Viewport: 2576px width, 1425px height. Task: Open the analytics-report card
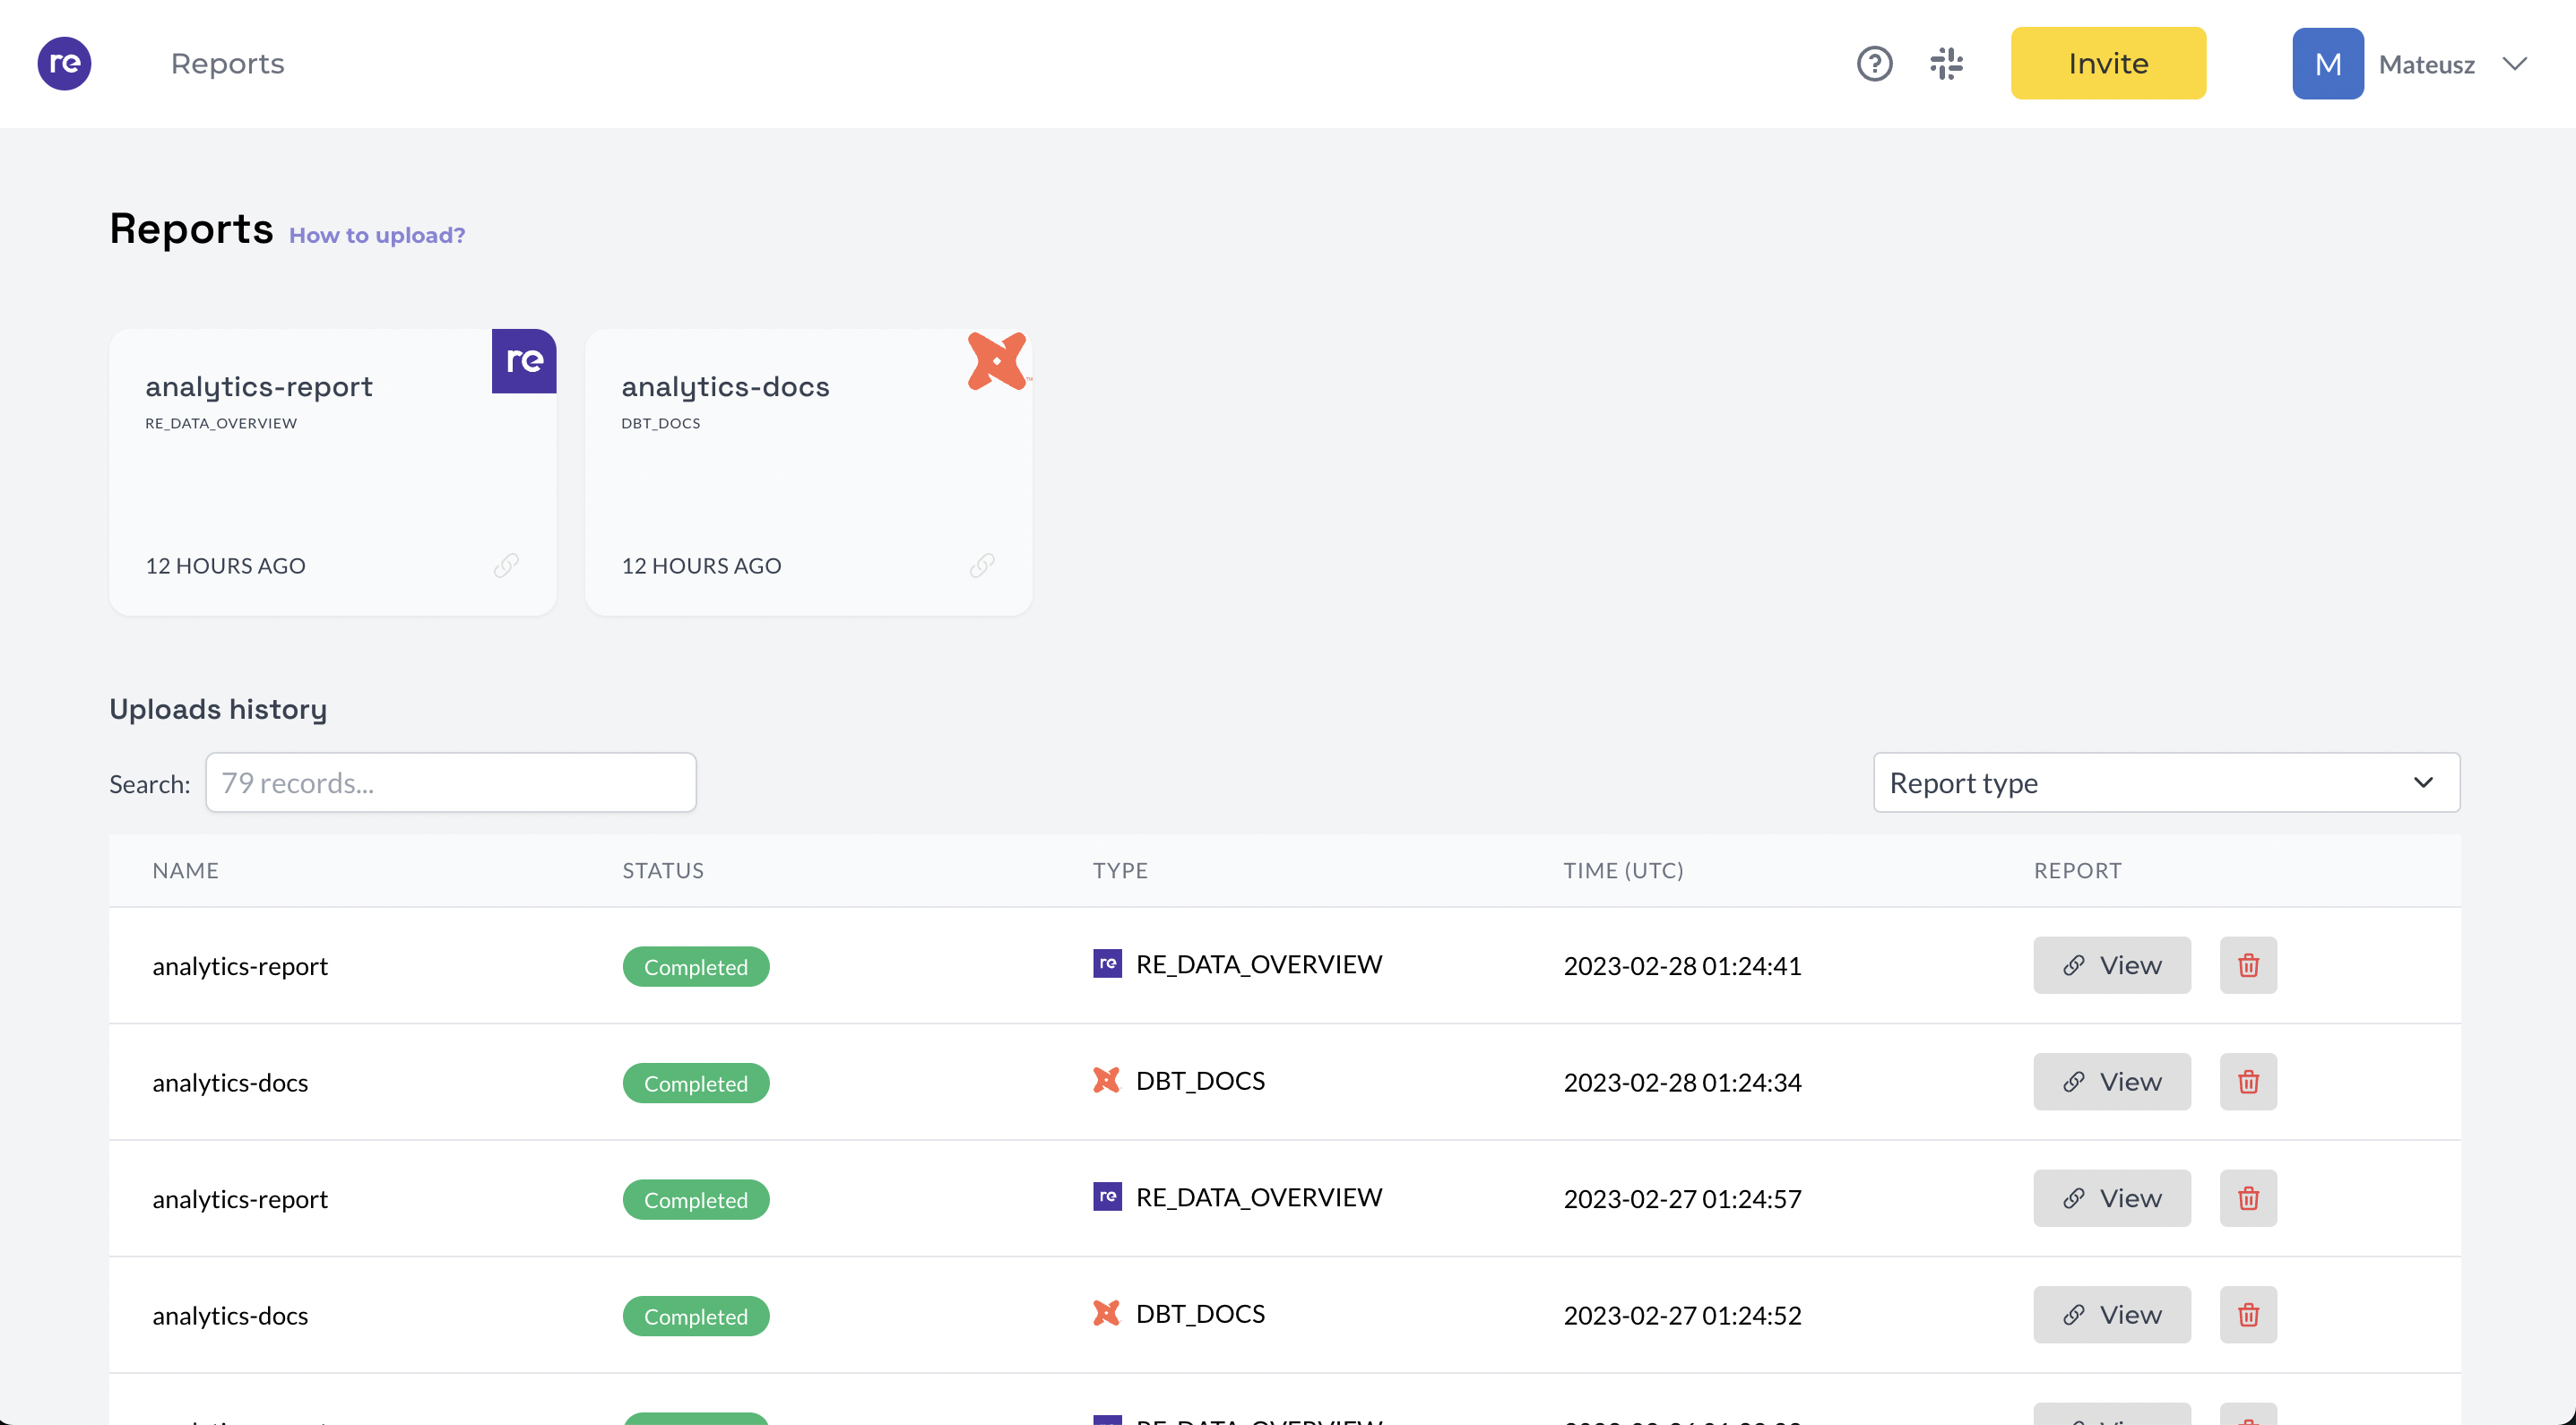[333, 472]
